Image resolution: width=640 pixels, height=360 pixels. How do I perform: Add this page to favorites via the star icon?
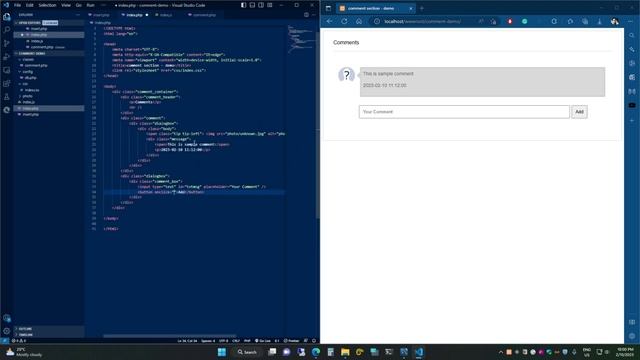coord(493,21)
